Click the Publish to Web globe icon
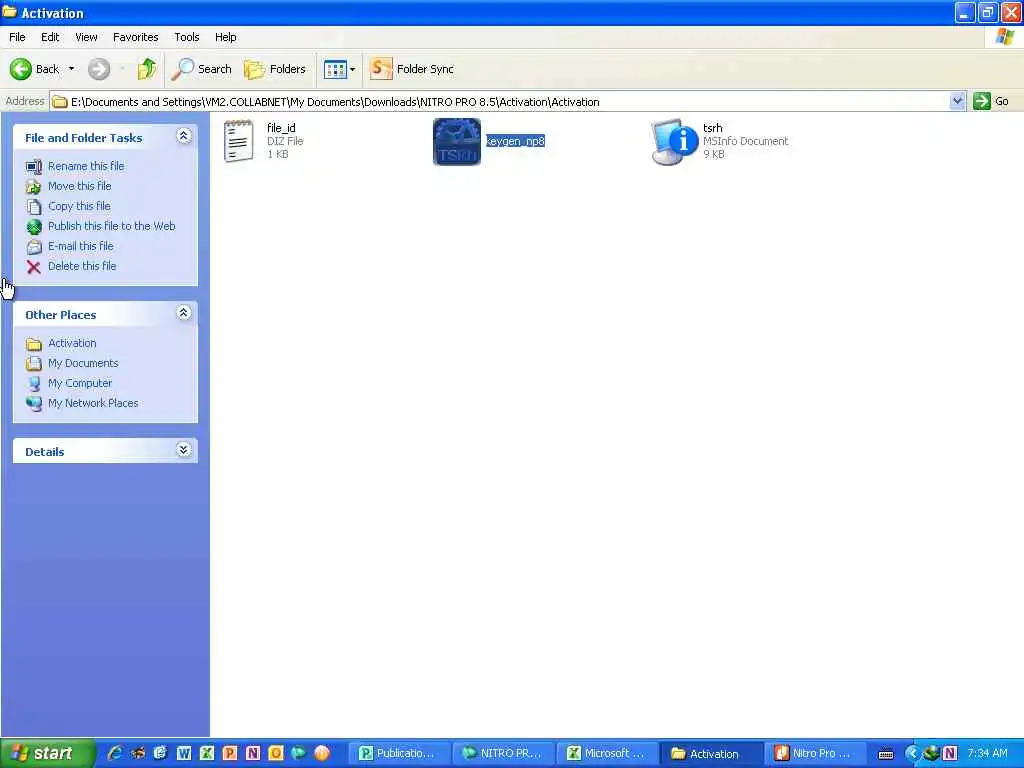Screen dimensions: 1024x768 tap(34, 227)
